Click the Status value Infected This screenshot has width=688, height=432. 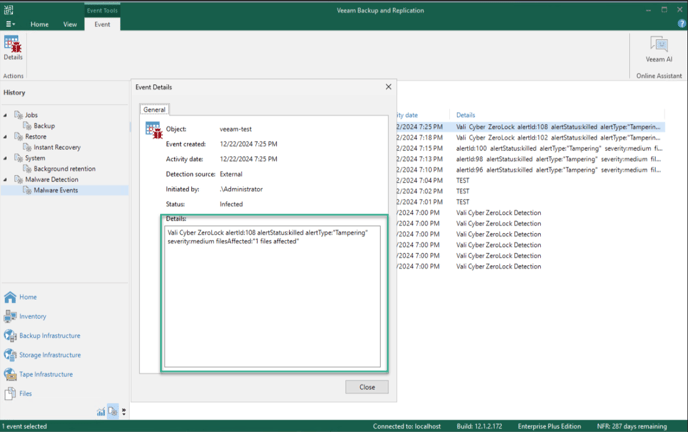coord(231,204)
